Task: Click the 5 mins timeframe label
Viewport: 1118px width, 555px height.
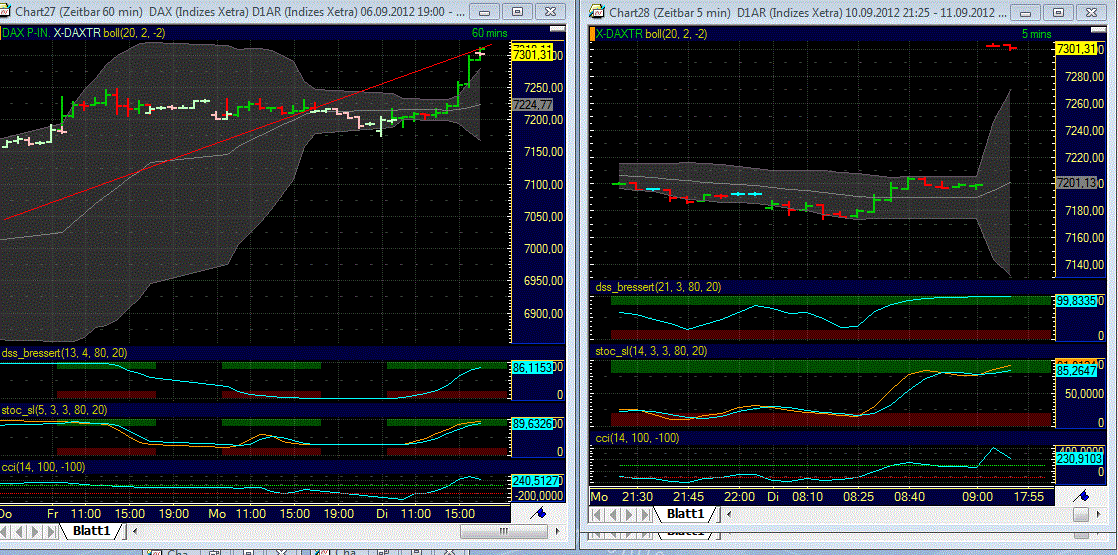Action: (1036, 33)
